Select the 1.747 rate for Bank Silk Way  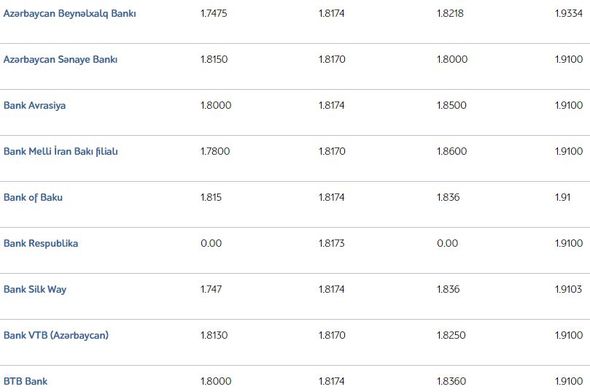pos(211,289)
